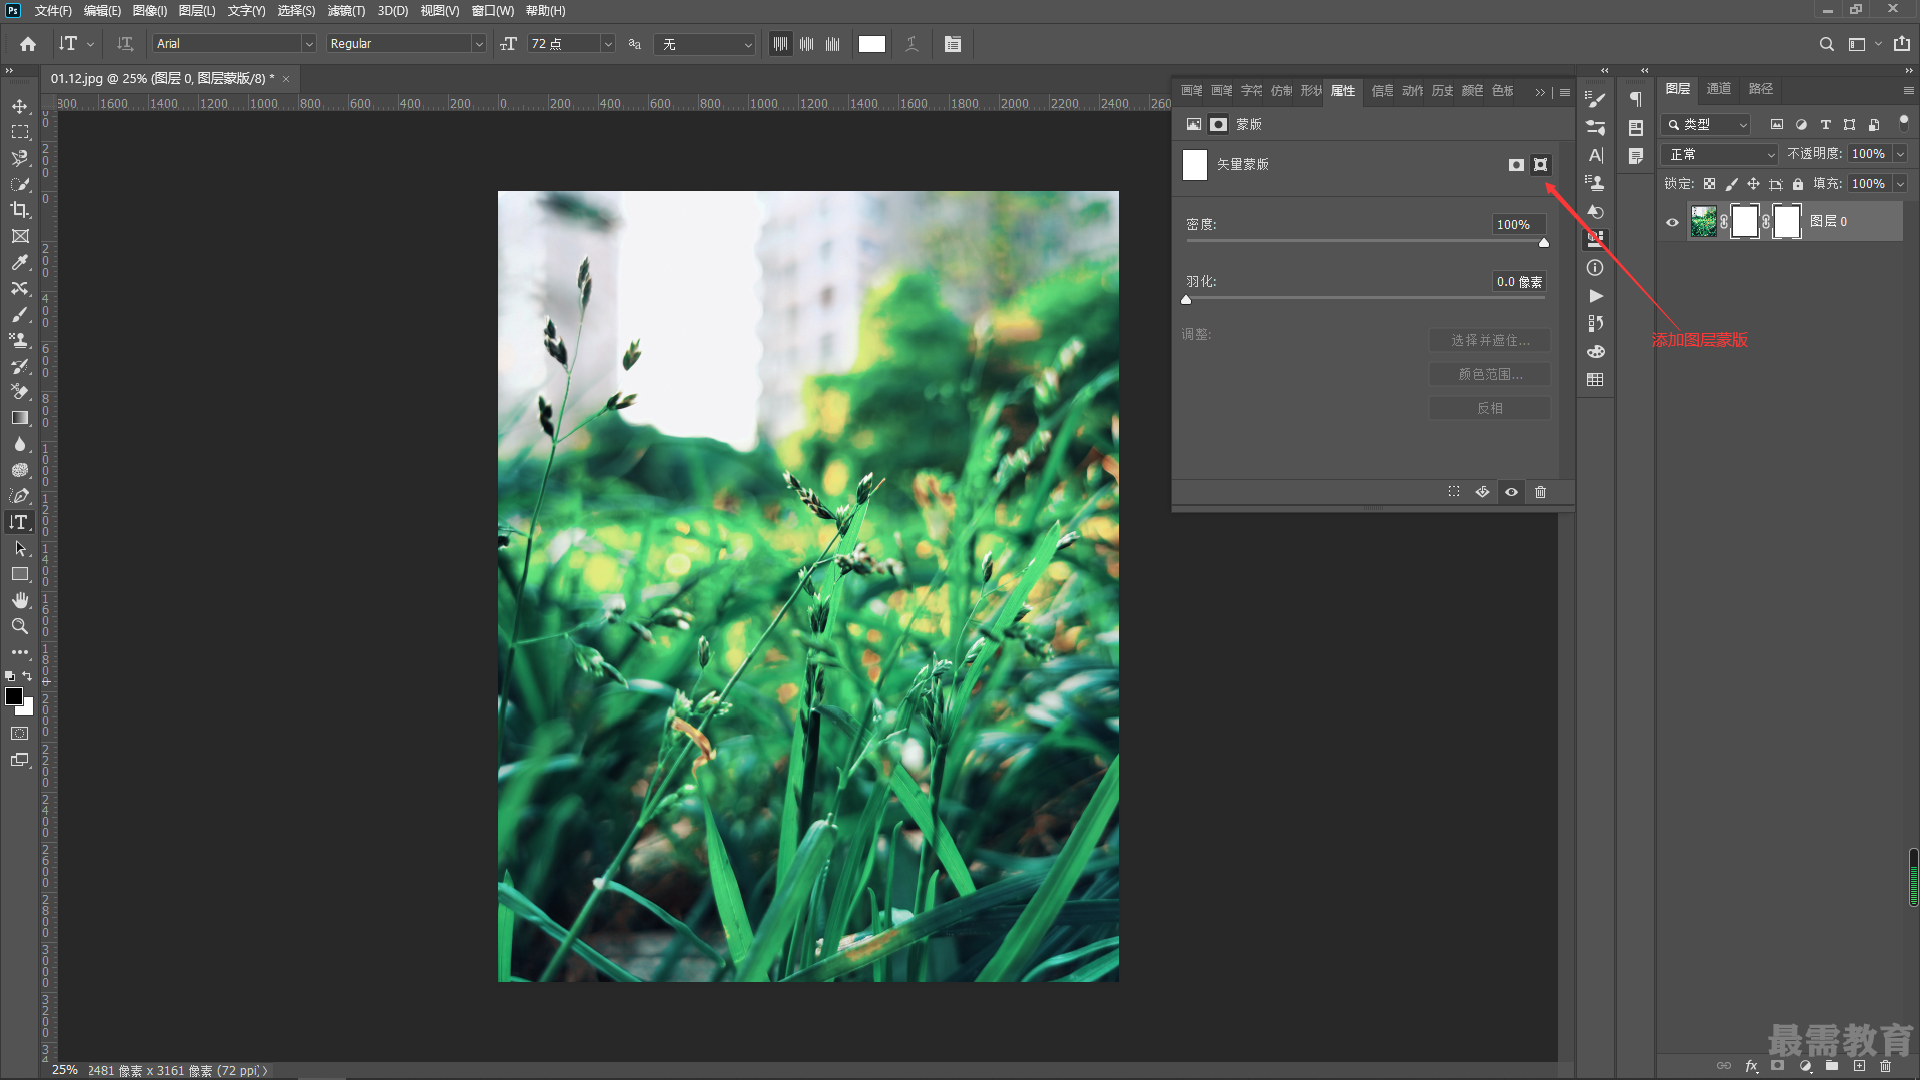The width and height of the screenshot is (1920, 1080).
Task: Click the Share icon at top right
Action: (x=1902, y=44)
